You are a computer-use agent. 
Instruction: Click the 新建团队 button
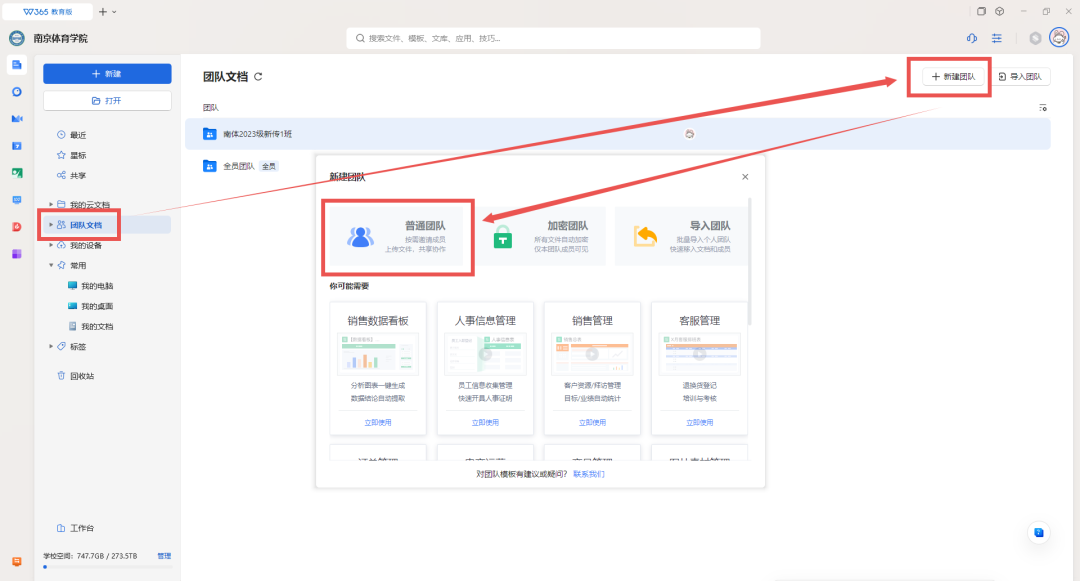953,76
